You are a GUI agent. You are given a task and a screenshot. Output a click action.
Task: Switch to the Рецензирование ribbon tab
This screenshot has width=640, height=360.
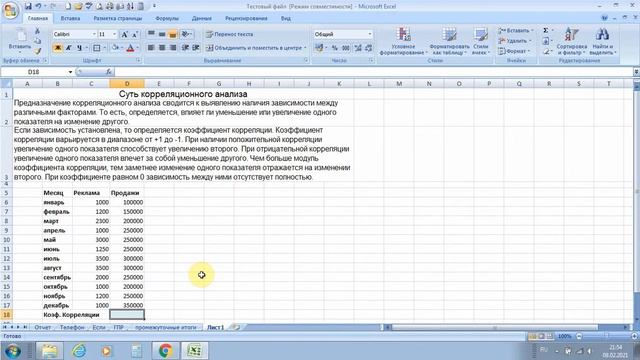point(246,18)
